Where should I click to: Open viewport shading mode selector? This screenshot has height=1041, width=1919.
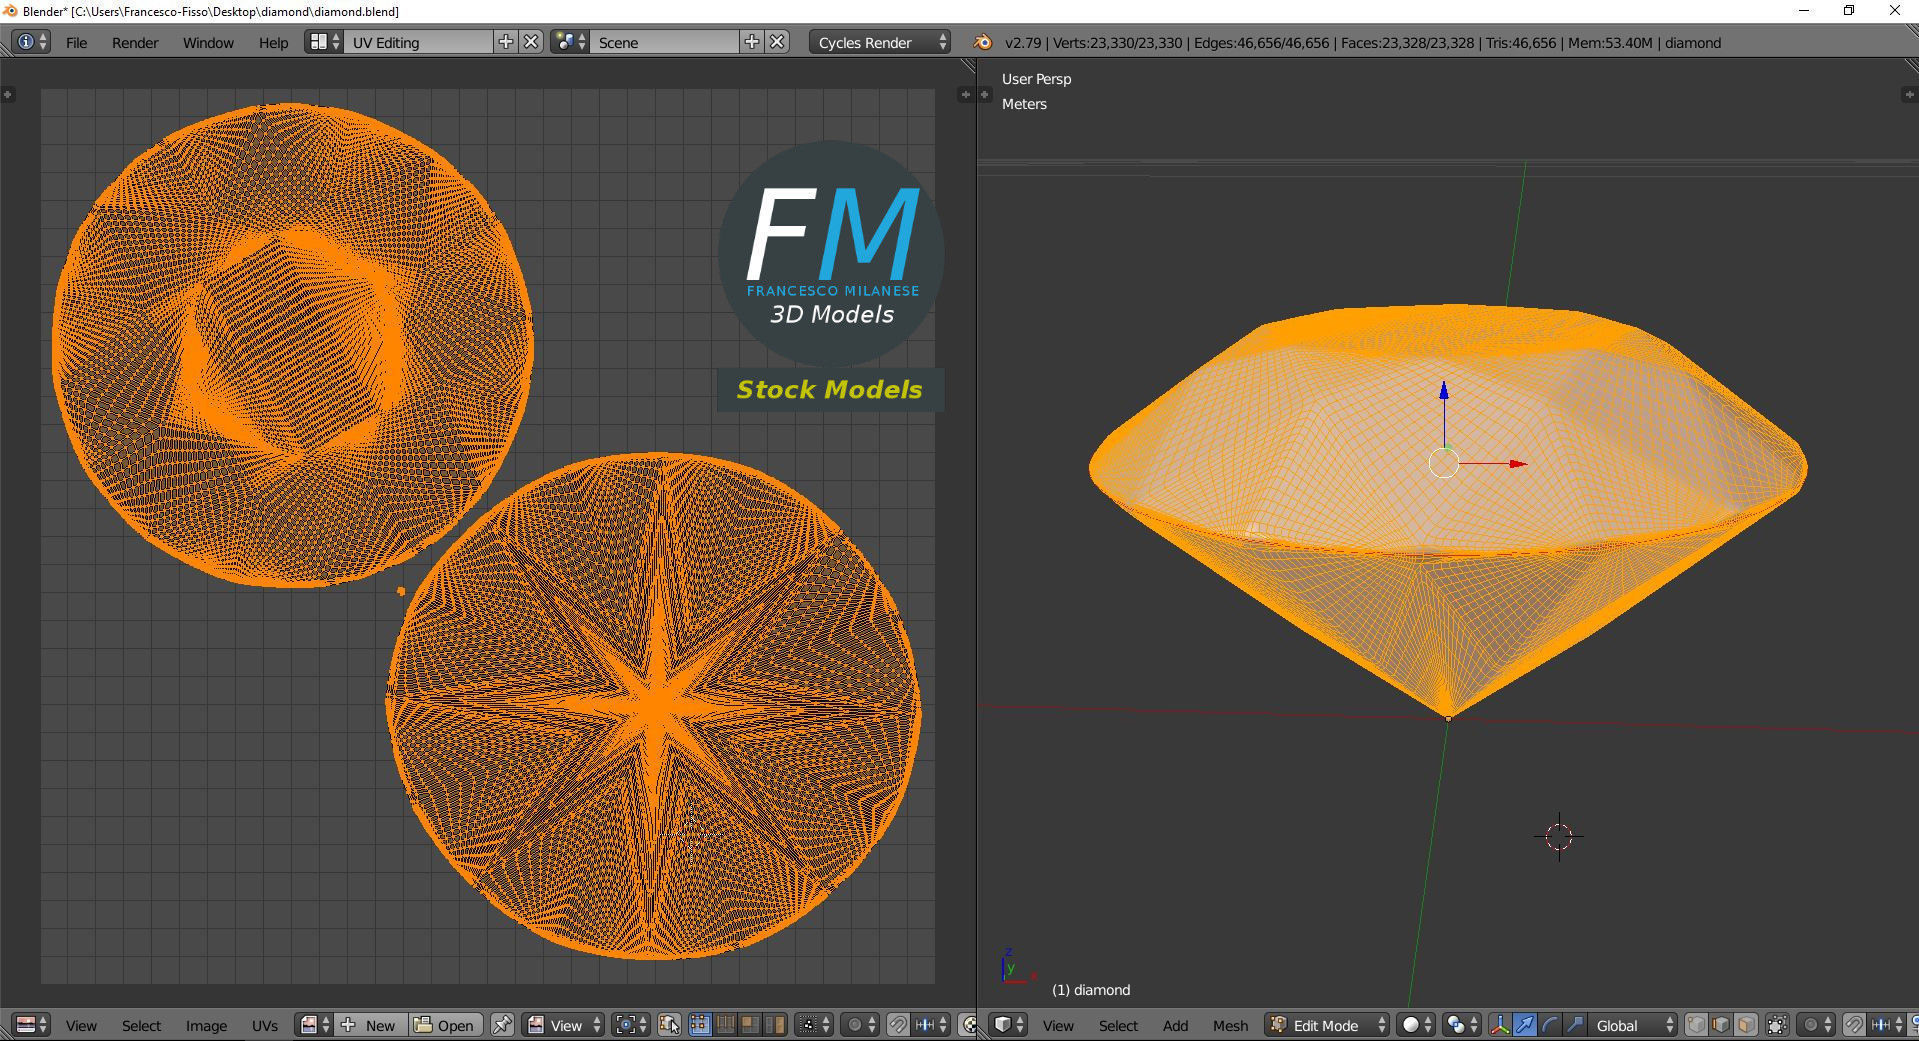1416,1025
